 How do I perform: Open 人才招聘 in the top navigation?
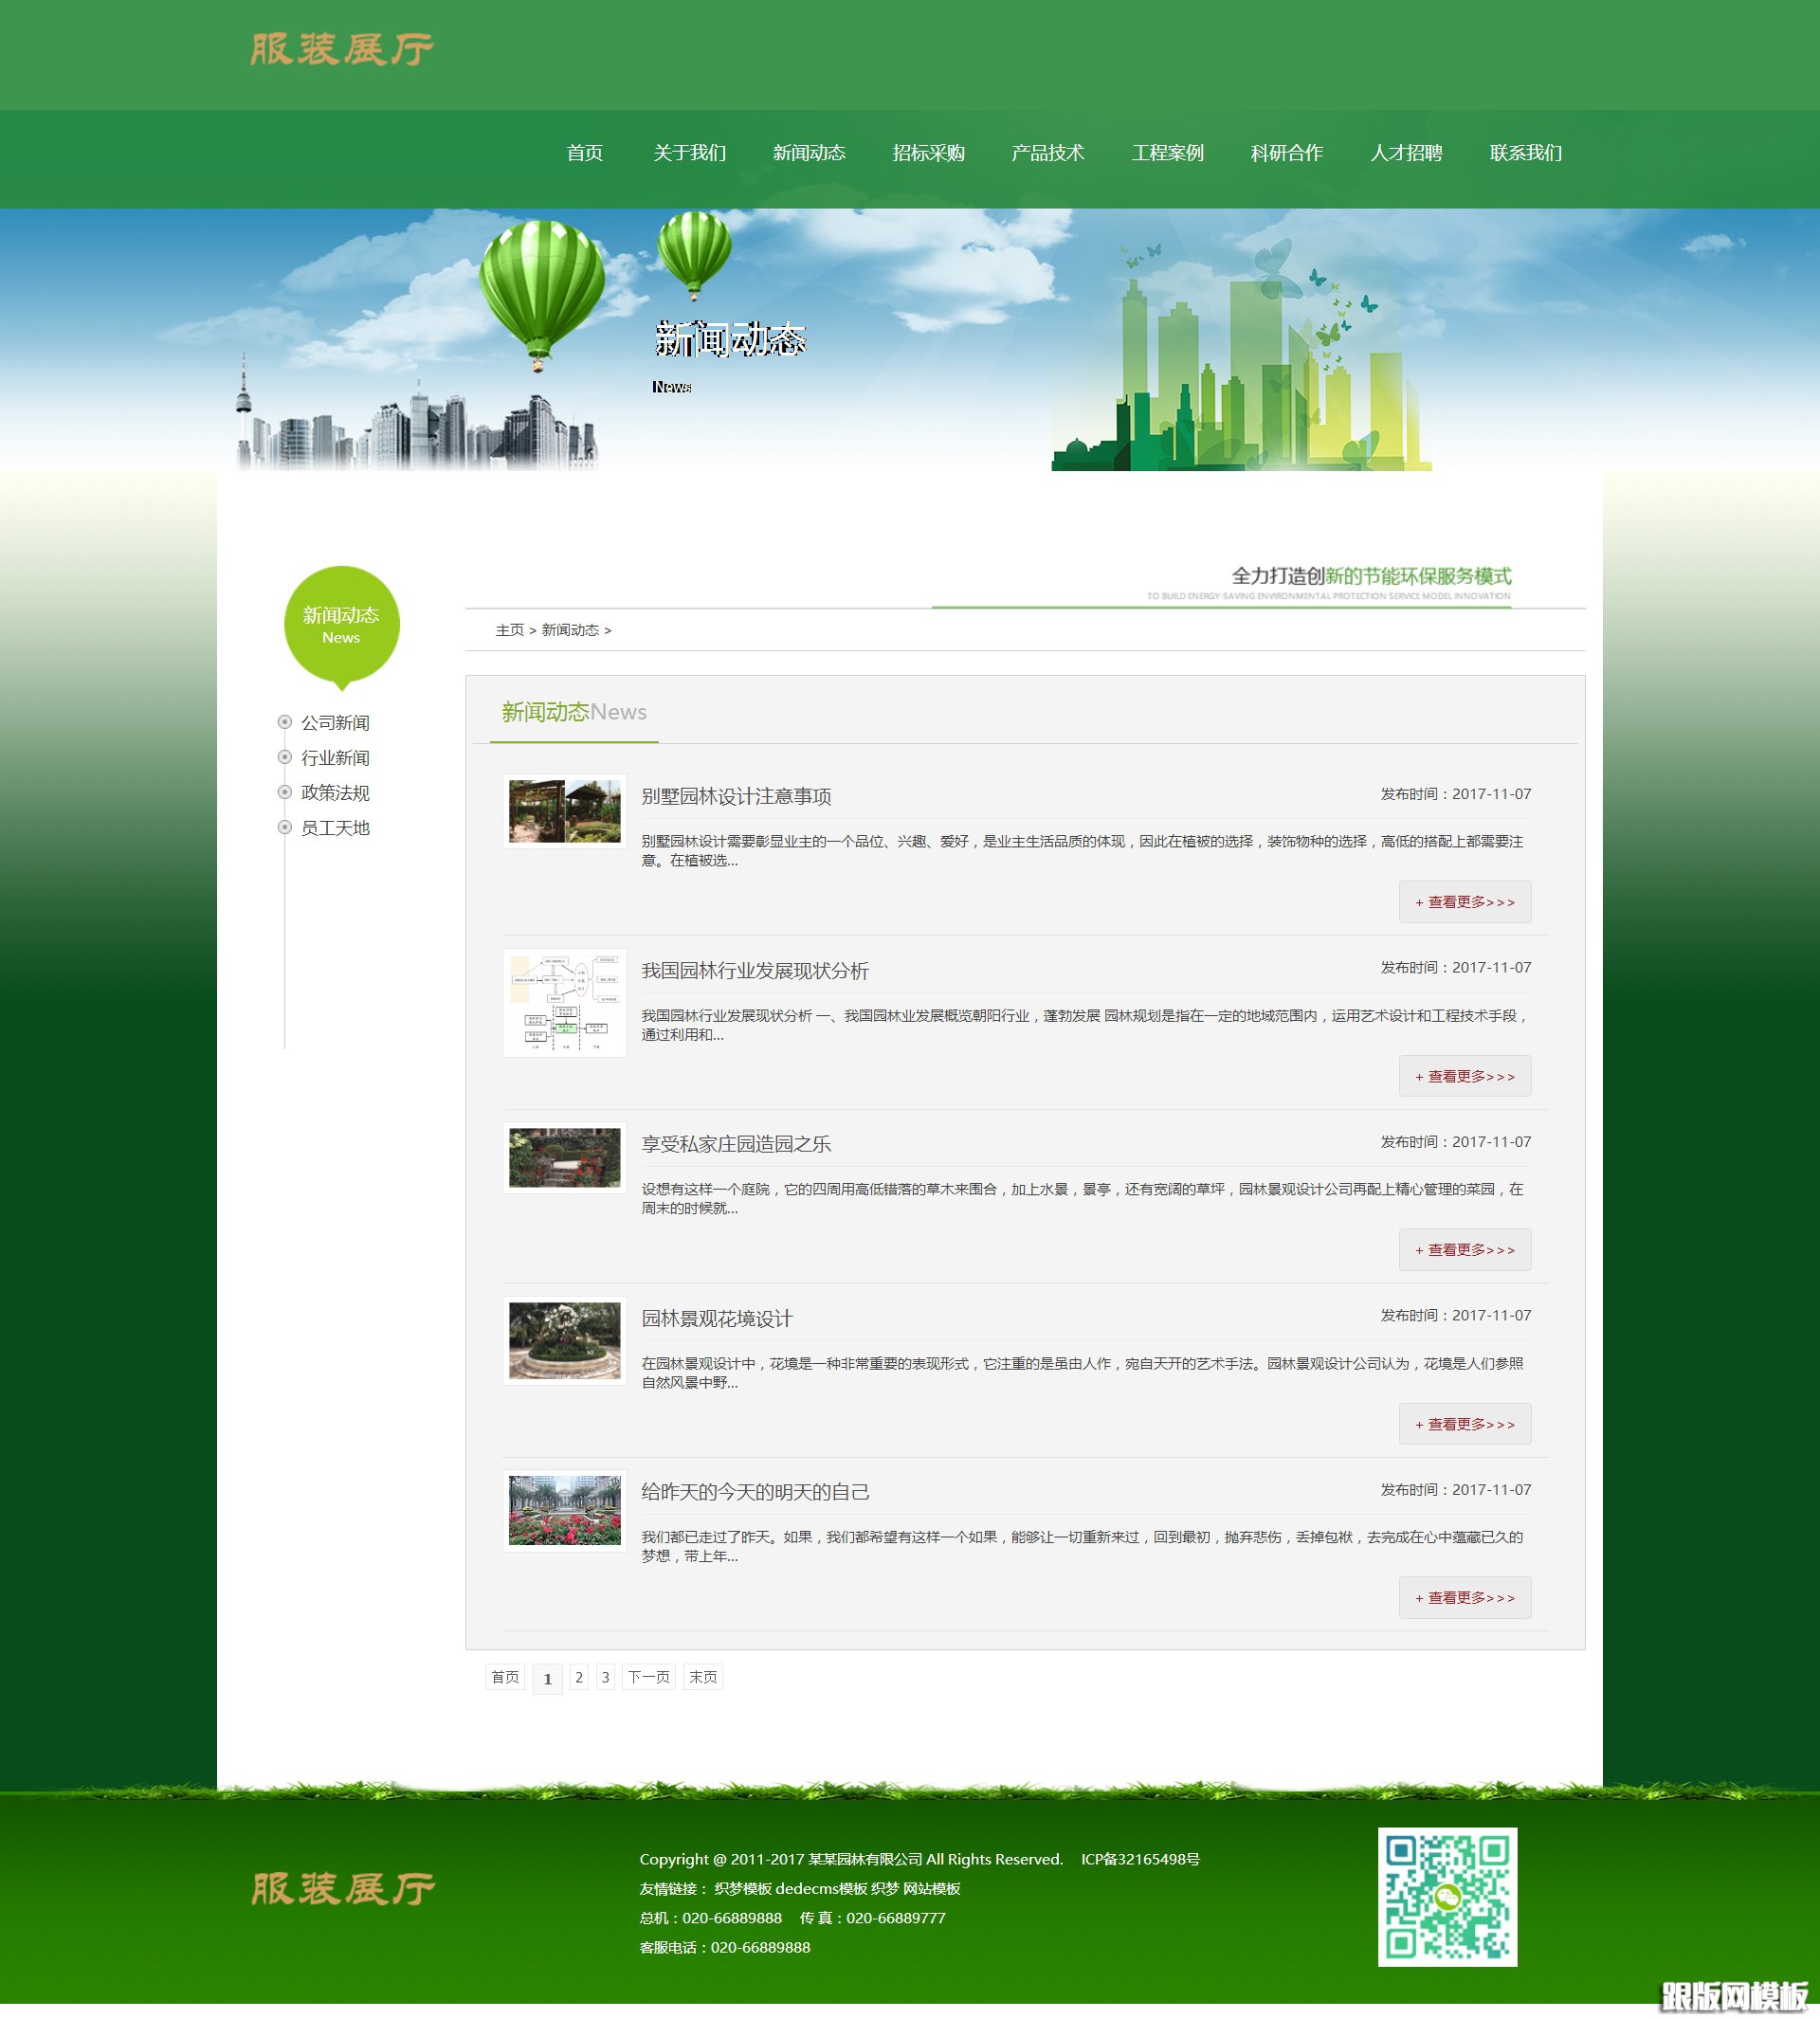[1405, 153]
